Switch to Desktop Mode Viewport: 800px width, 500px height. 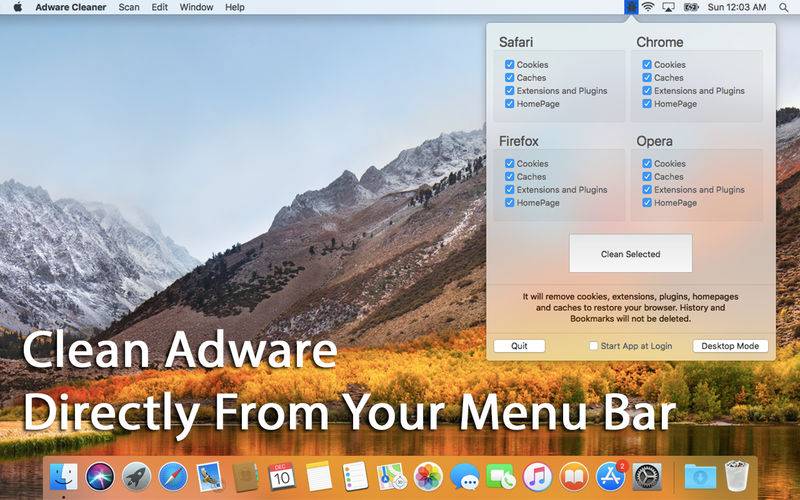pyautogui.click(x=730, y=346)
